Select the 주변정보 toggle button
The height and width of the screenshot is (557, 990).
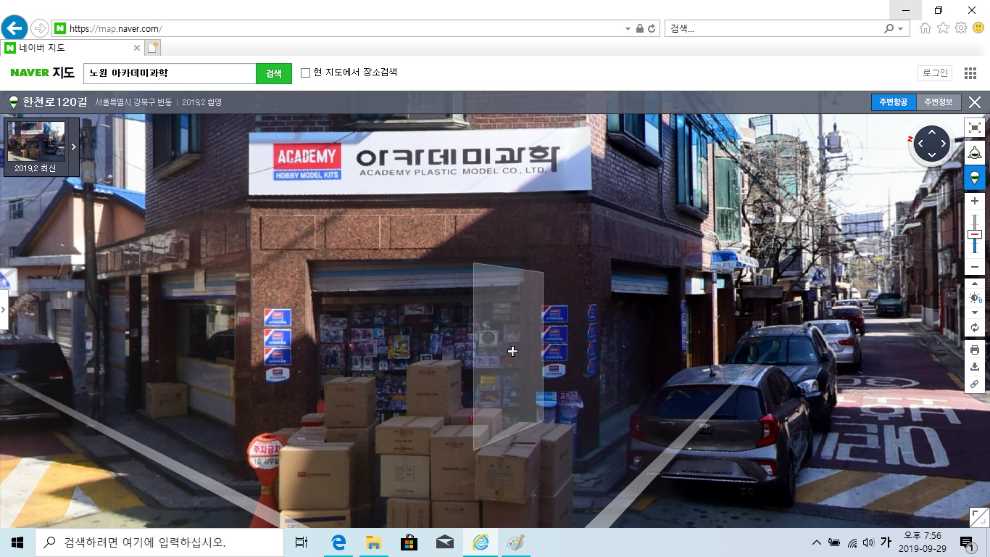click(x=940, y=102)
